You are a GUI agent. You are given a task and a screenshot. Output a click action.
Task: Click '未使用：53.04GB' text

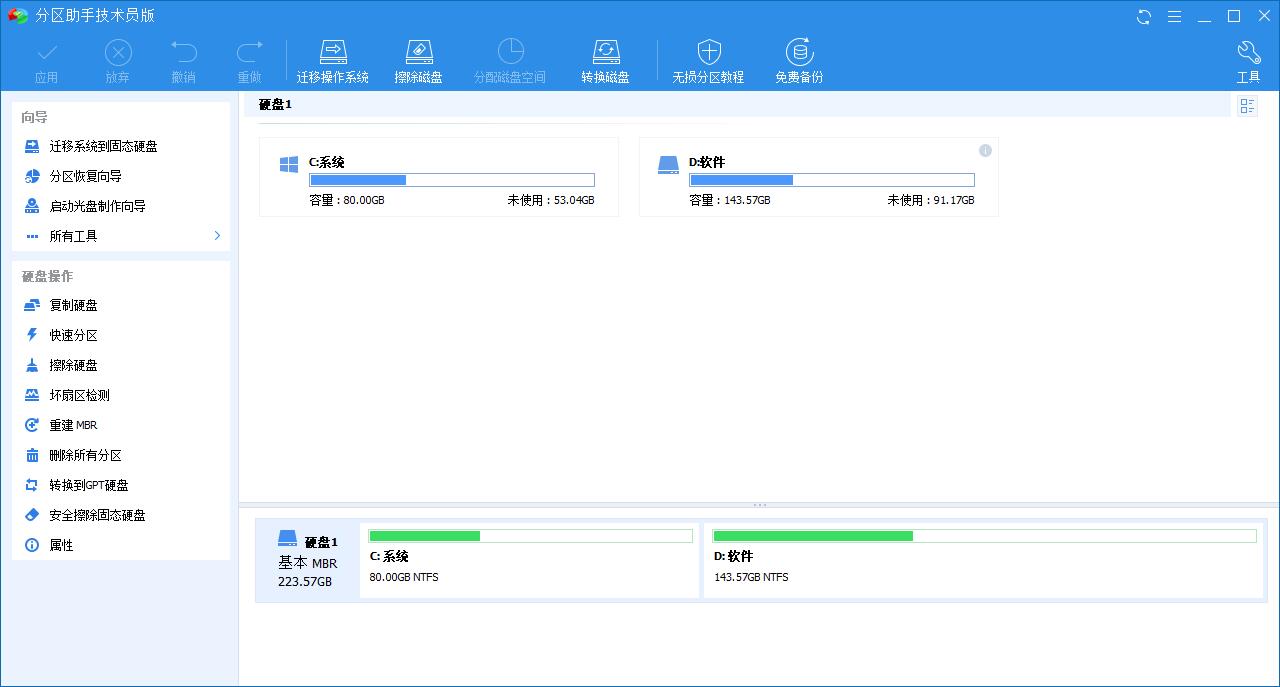click(x=551, y=200)
